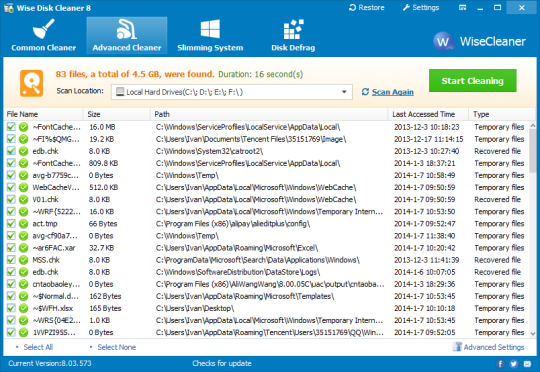Click the Wise Disk Cleaner app icon
Image resolution: width=540 pixels, height=372 pixels.
tap(9, 8)
